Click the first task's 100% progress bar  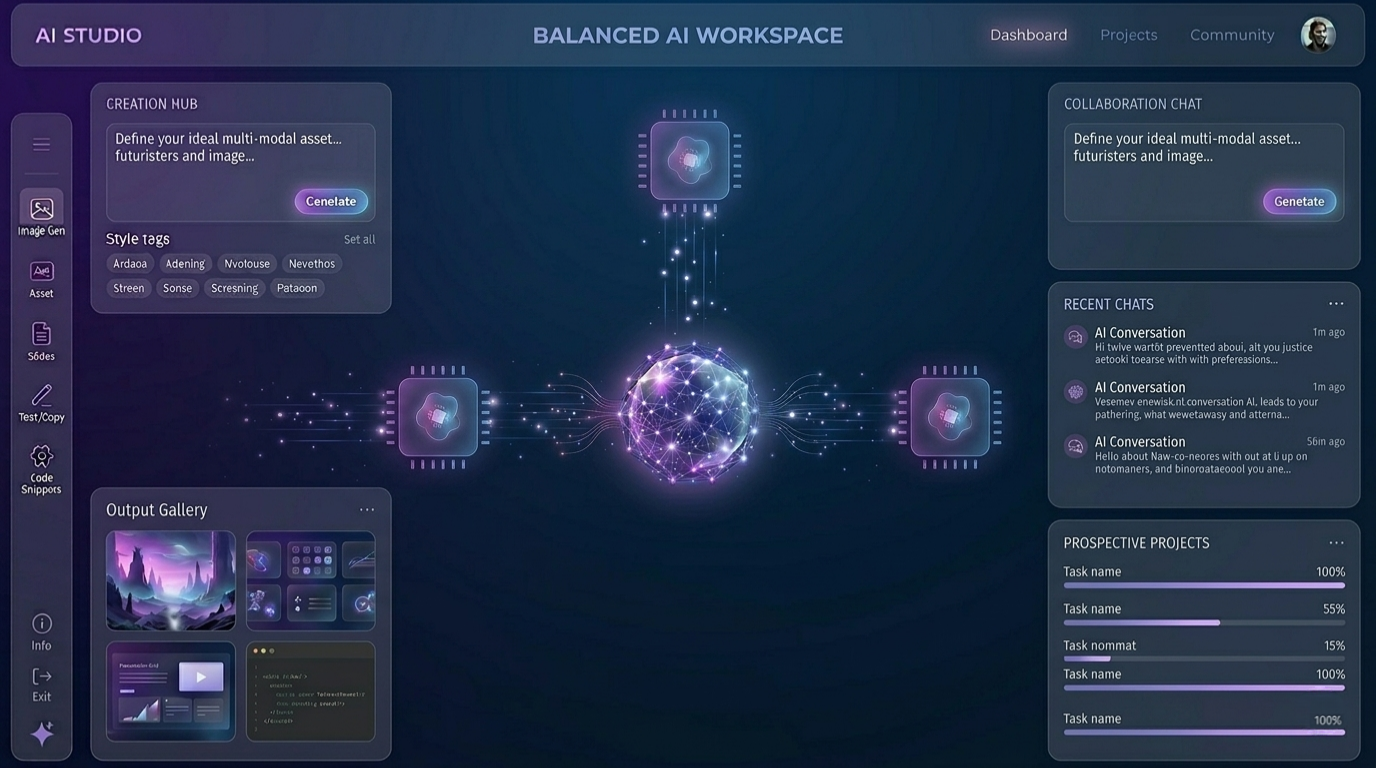(x=1204, y=586)
